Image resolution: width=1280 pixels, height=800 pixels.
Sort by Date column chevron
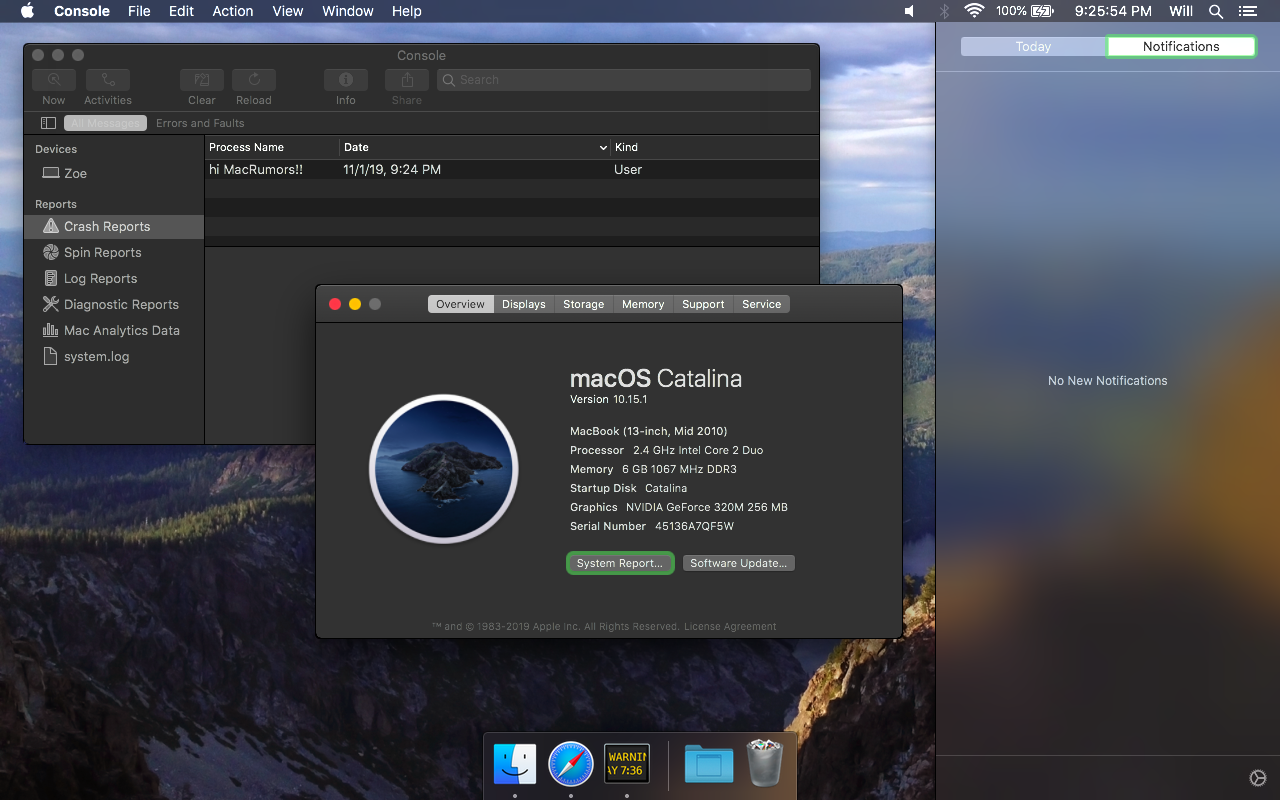coord(603,148)
